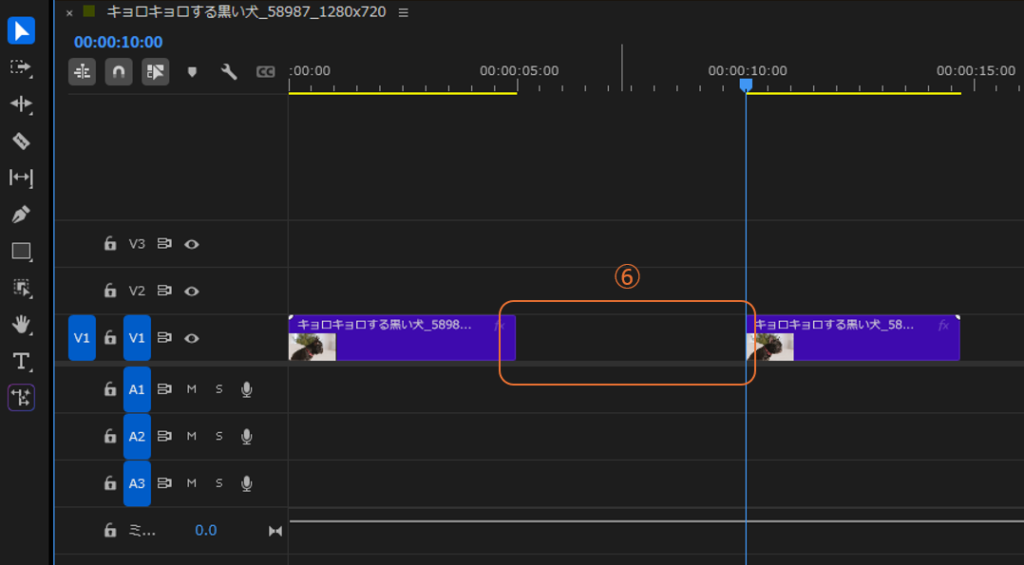Choose the Ripple Edit tool
This screenshot has height=565, width=1024.
tap(21, 104)
